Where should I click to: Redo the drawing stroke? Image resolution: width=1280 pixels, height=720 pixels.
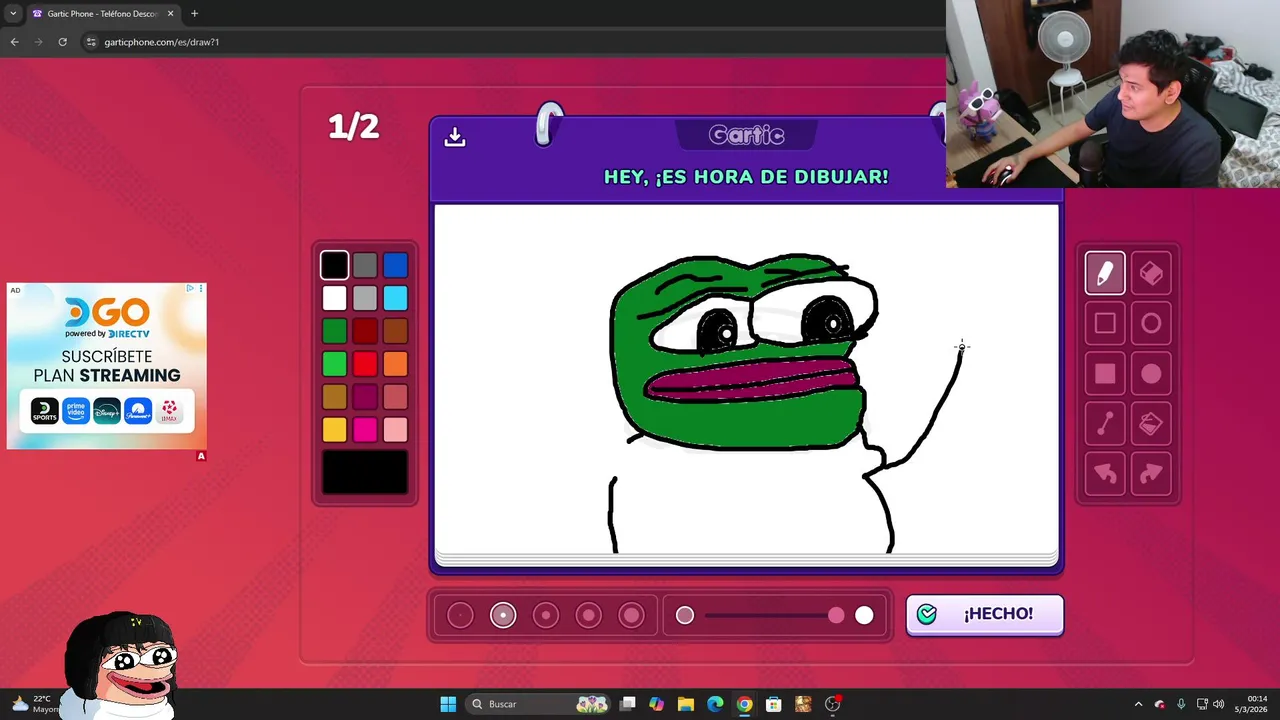click(x=1151, y=474)
